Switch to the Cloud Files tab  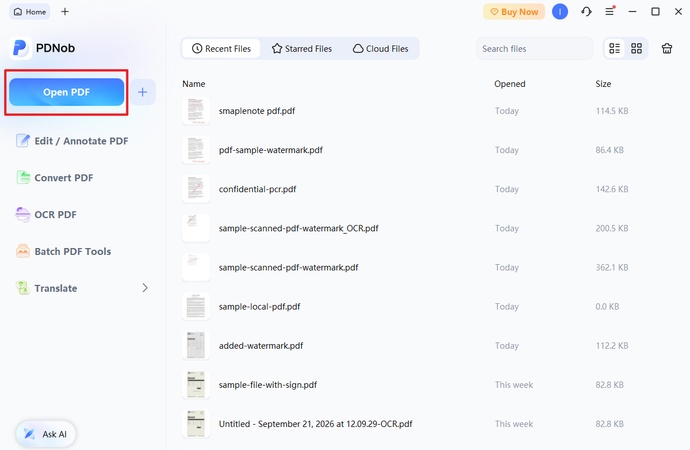pos(381,48)
